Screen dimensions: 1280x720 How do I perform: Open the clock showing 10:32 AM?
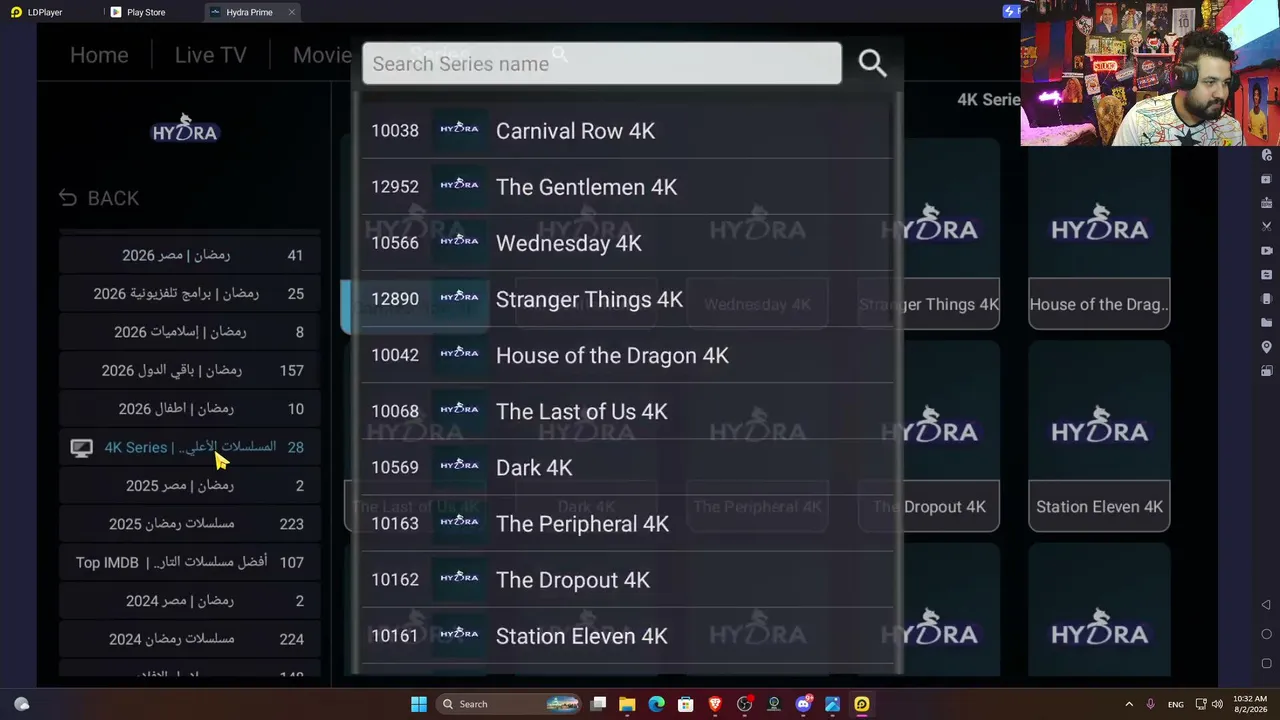[1249, 704]
